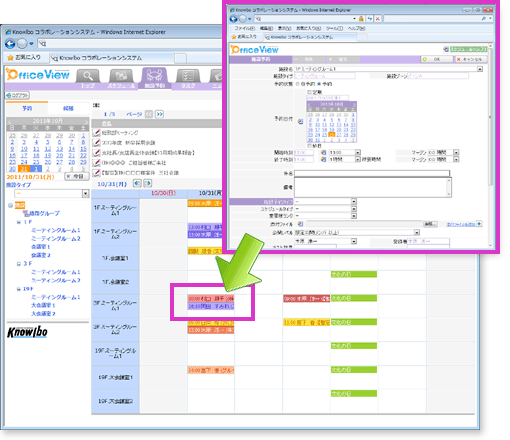Open 重要度ランク dropdown
The width and height of the screenshot is (510, 440).
tap(354, 216)
